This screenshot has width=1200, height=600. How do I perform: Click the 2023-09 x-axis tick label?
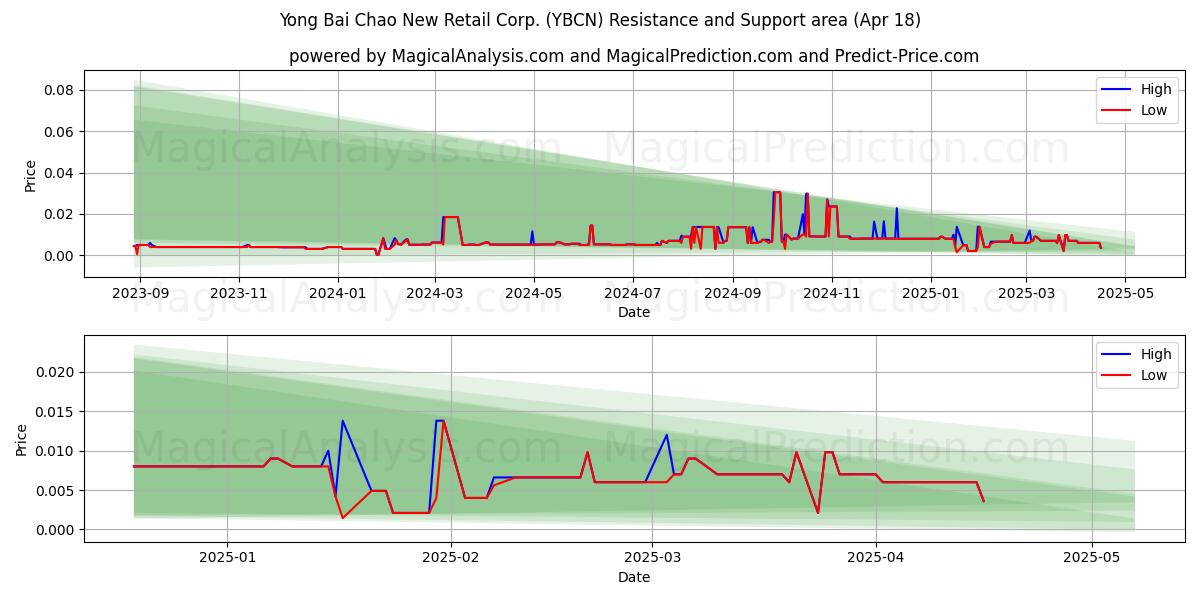[140, 293]
